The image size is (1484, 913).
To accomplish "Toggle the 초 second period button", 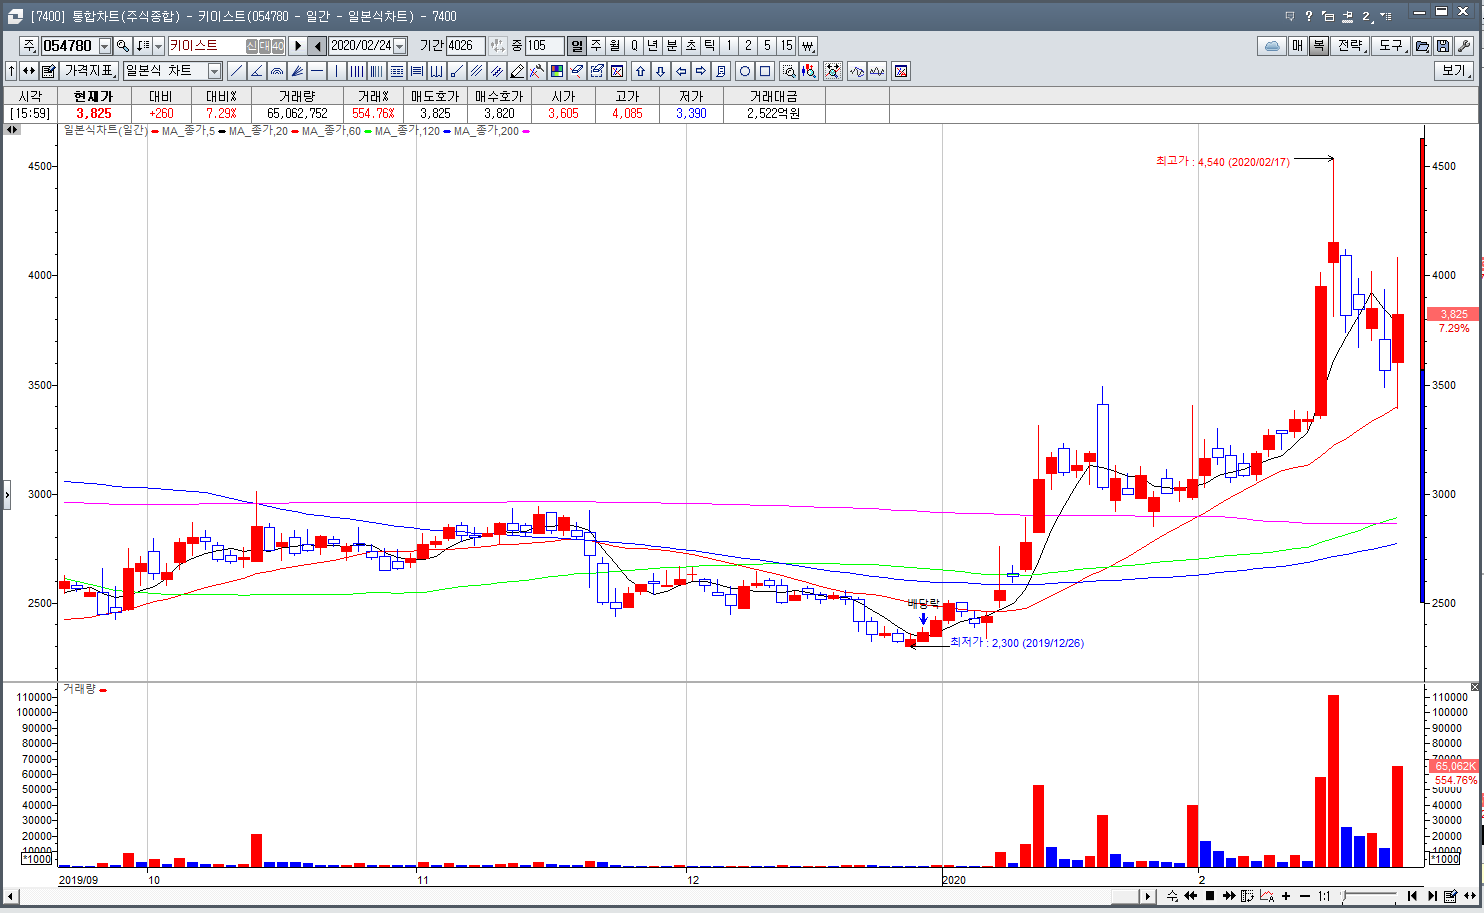I will (x=691, y=46).
